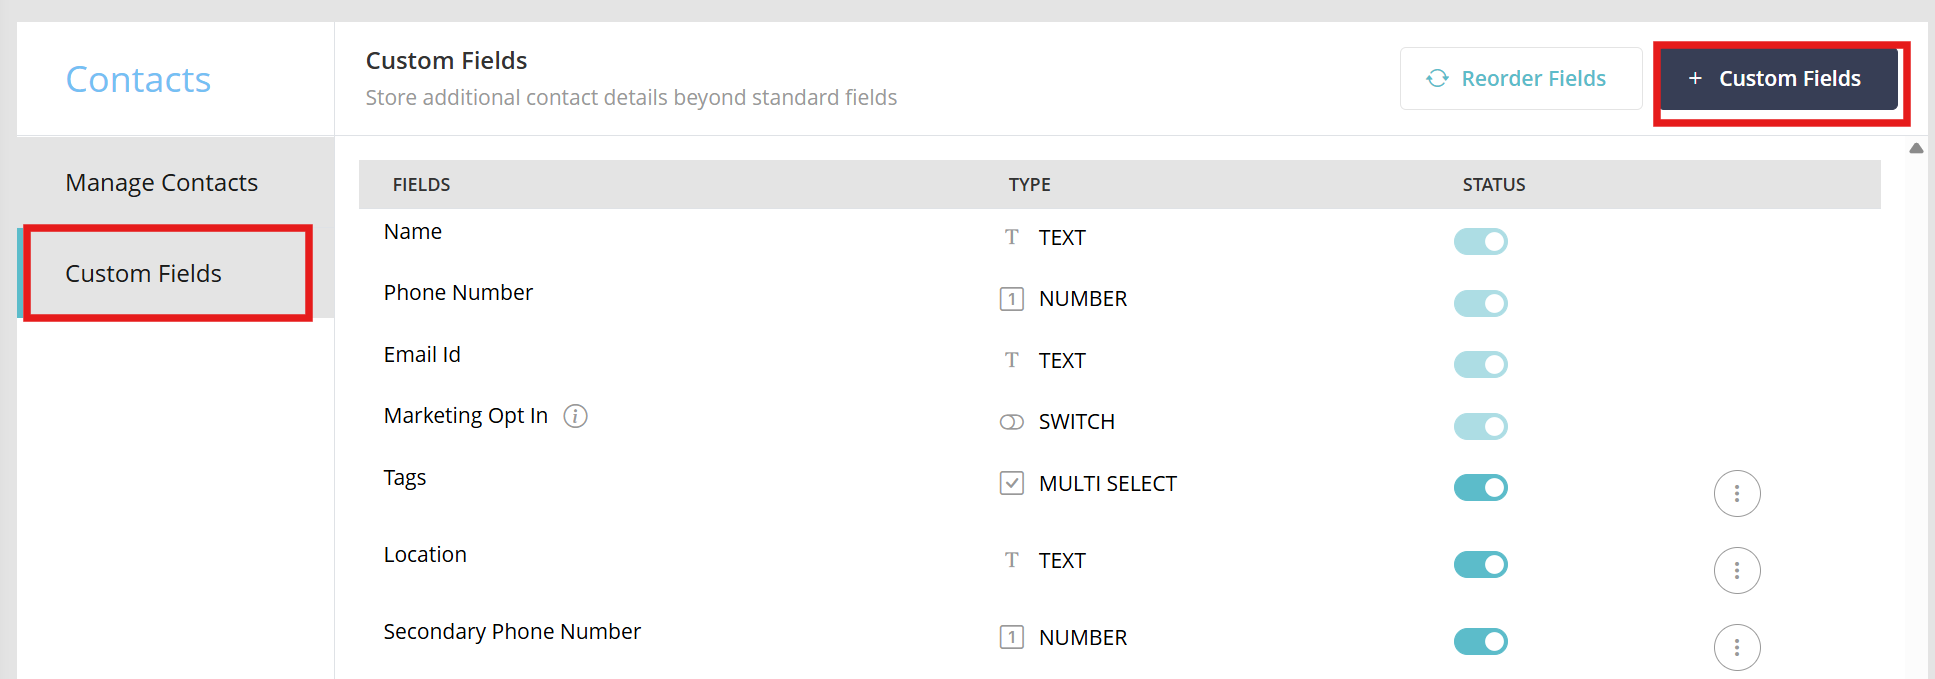Click the text type icon for Name

pos(1012,237)
